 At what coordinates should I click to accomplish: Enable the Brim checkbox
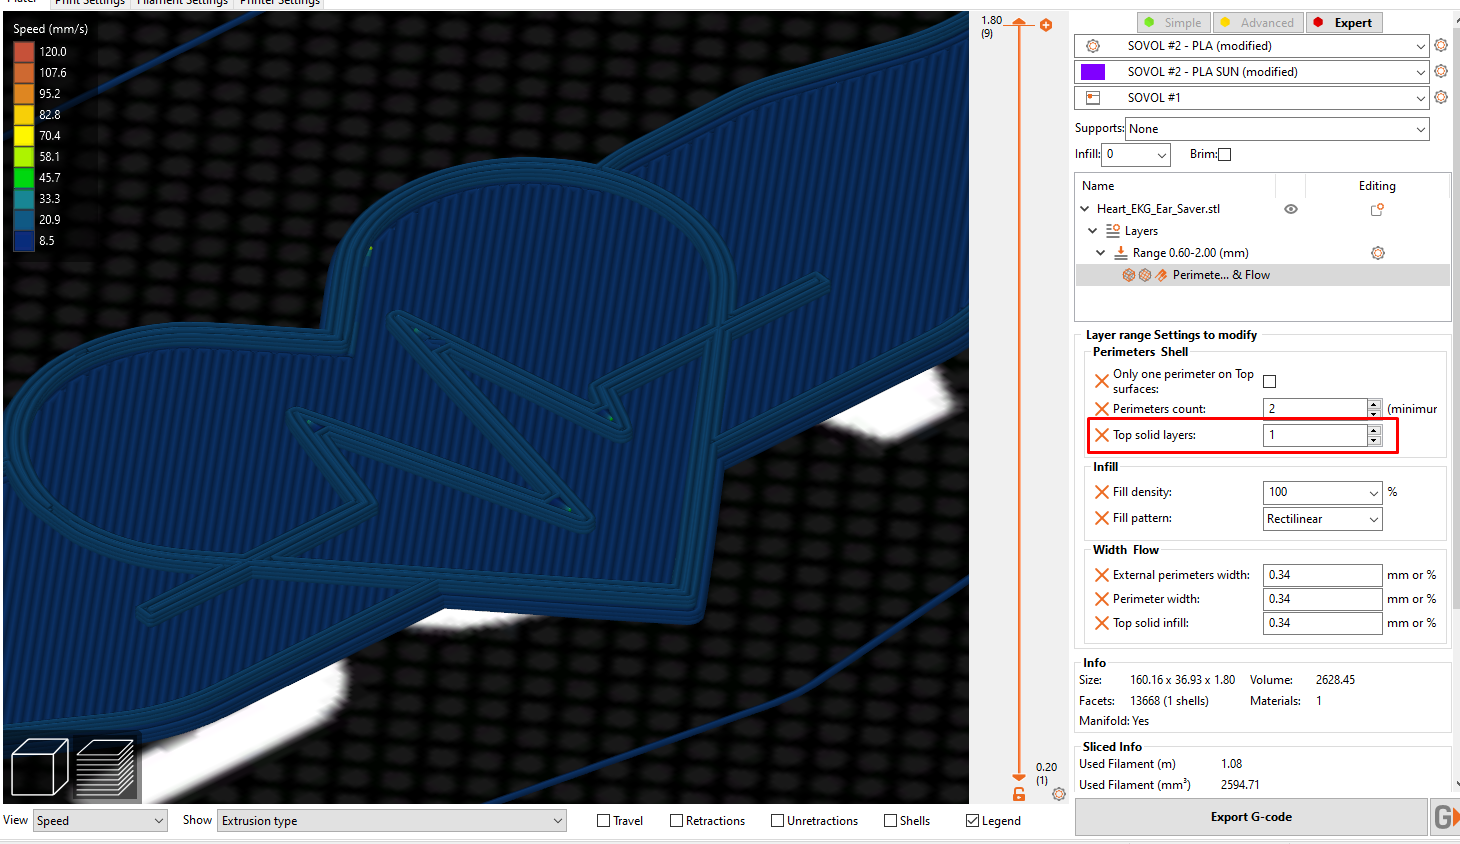point(1225,154)
